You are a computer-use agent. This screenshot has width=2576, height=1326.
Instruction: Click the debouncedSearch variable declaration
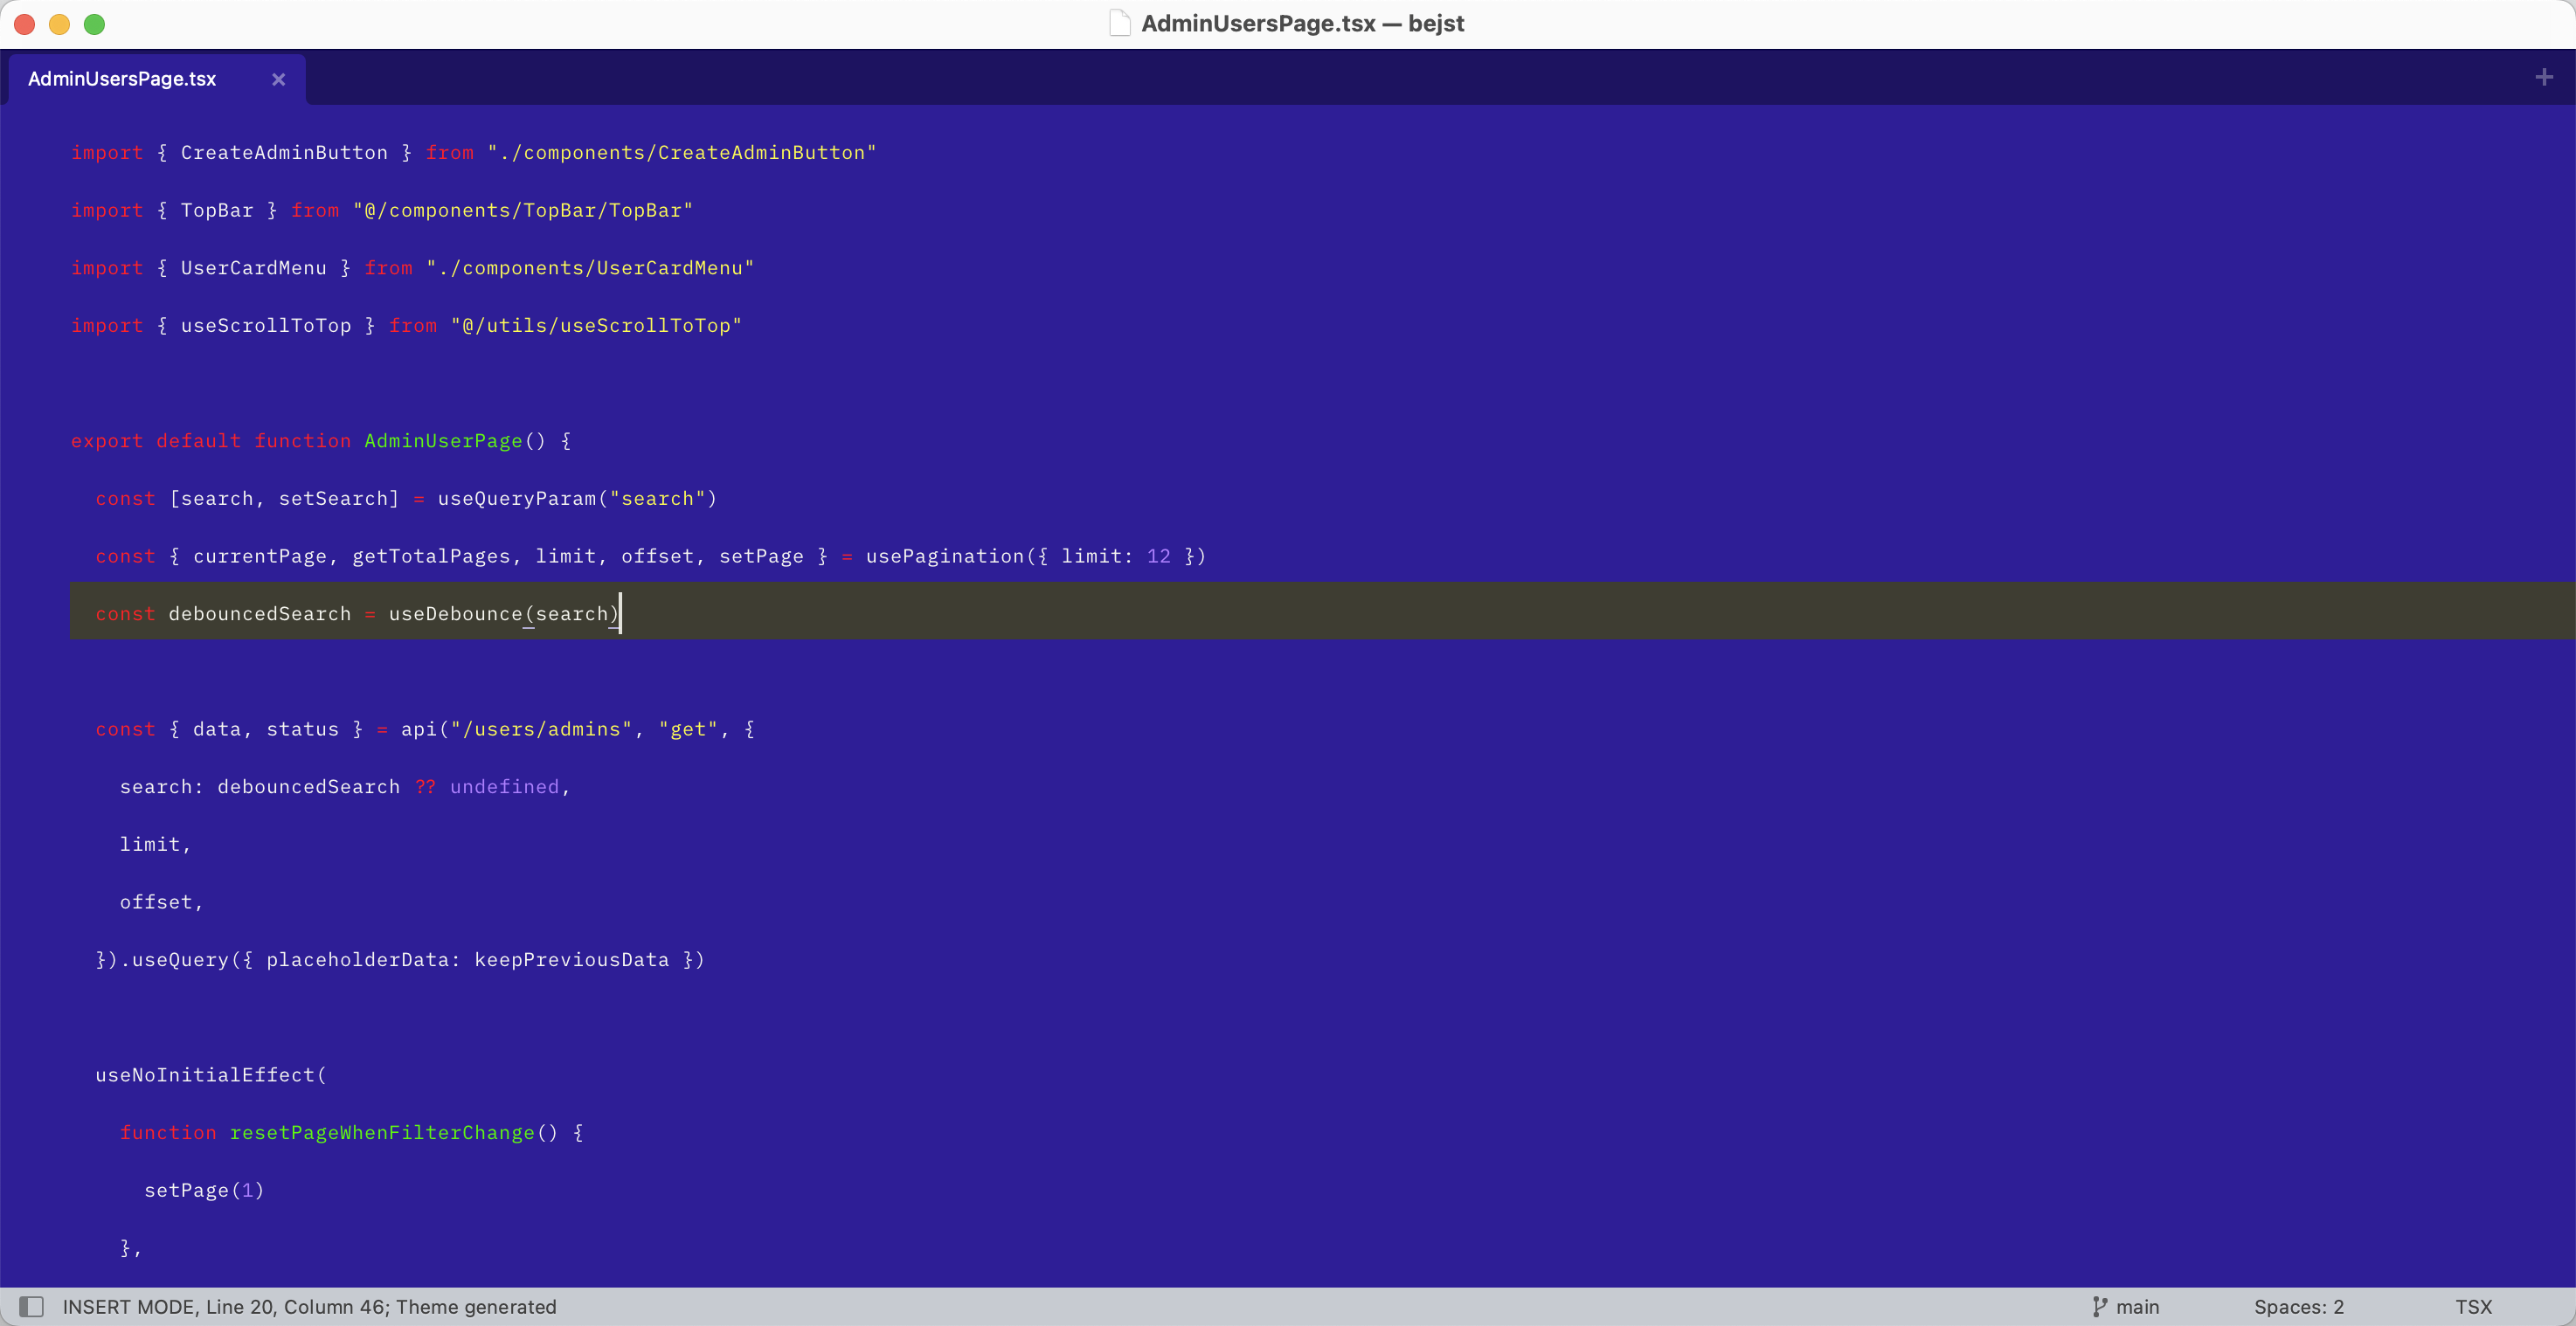tap(260, 614)
